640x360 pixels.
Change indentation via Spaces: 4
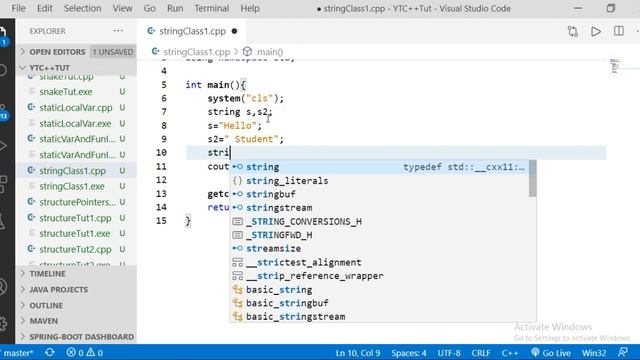(x=409, y=353)
